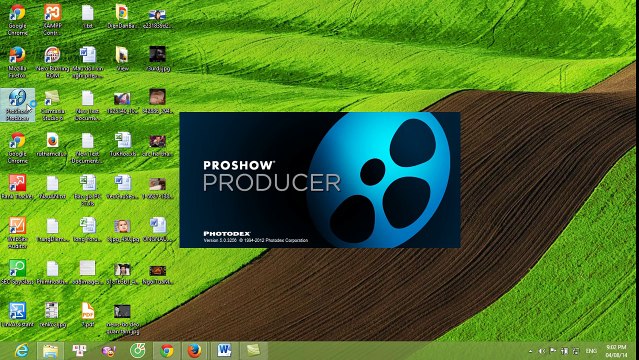Open the green Coc Coc browser taskbar icon
639x360 pixels.
coord(137,350)
